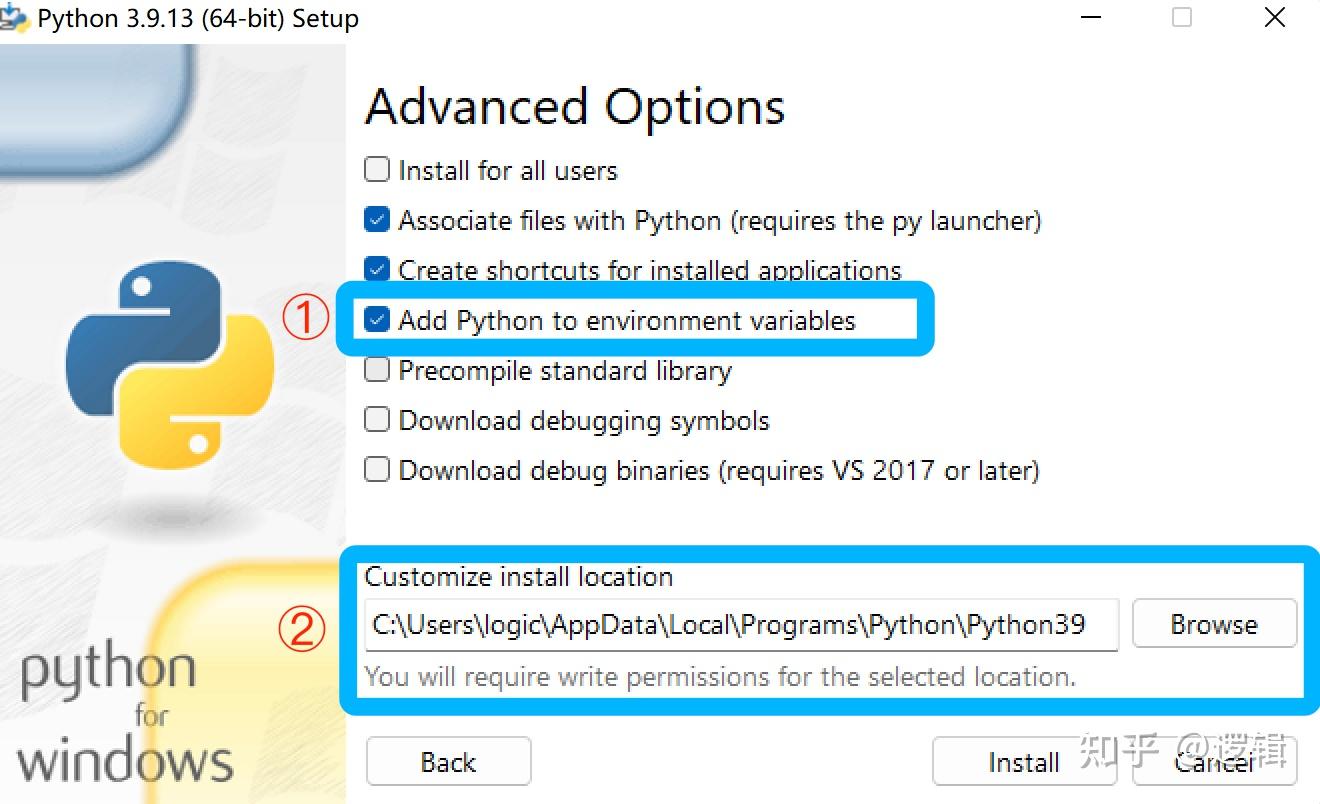Check Download debugging symbols box
Screen dimensions: 1320x804
pos(377,420)
